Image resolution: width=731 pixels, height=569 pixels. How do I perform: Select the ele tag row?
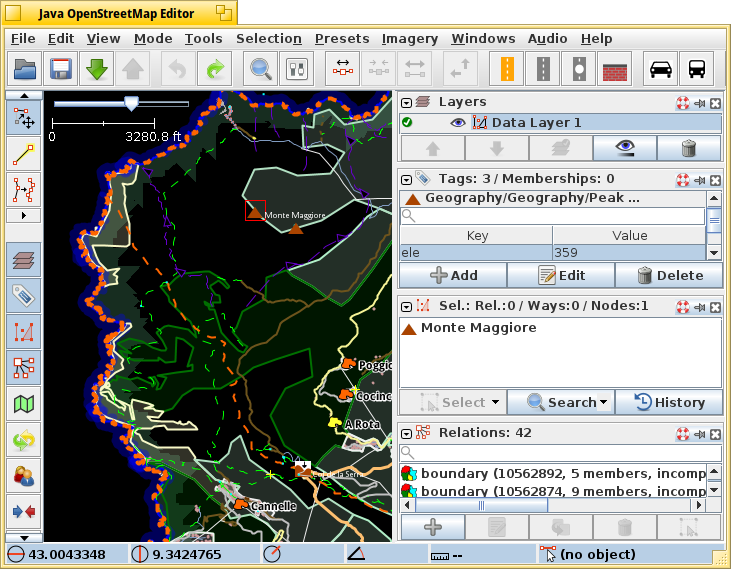[553, 253]
